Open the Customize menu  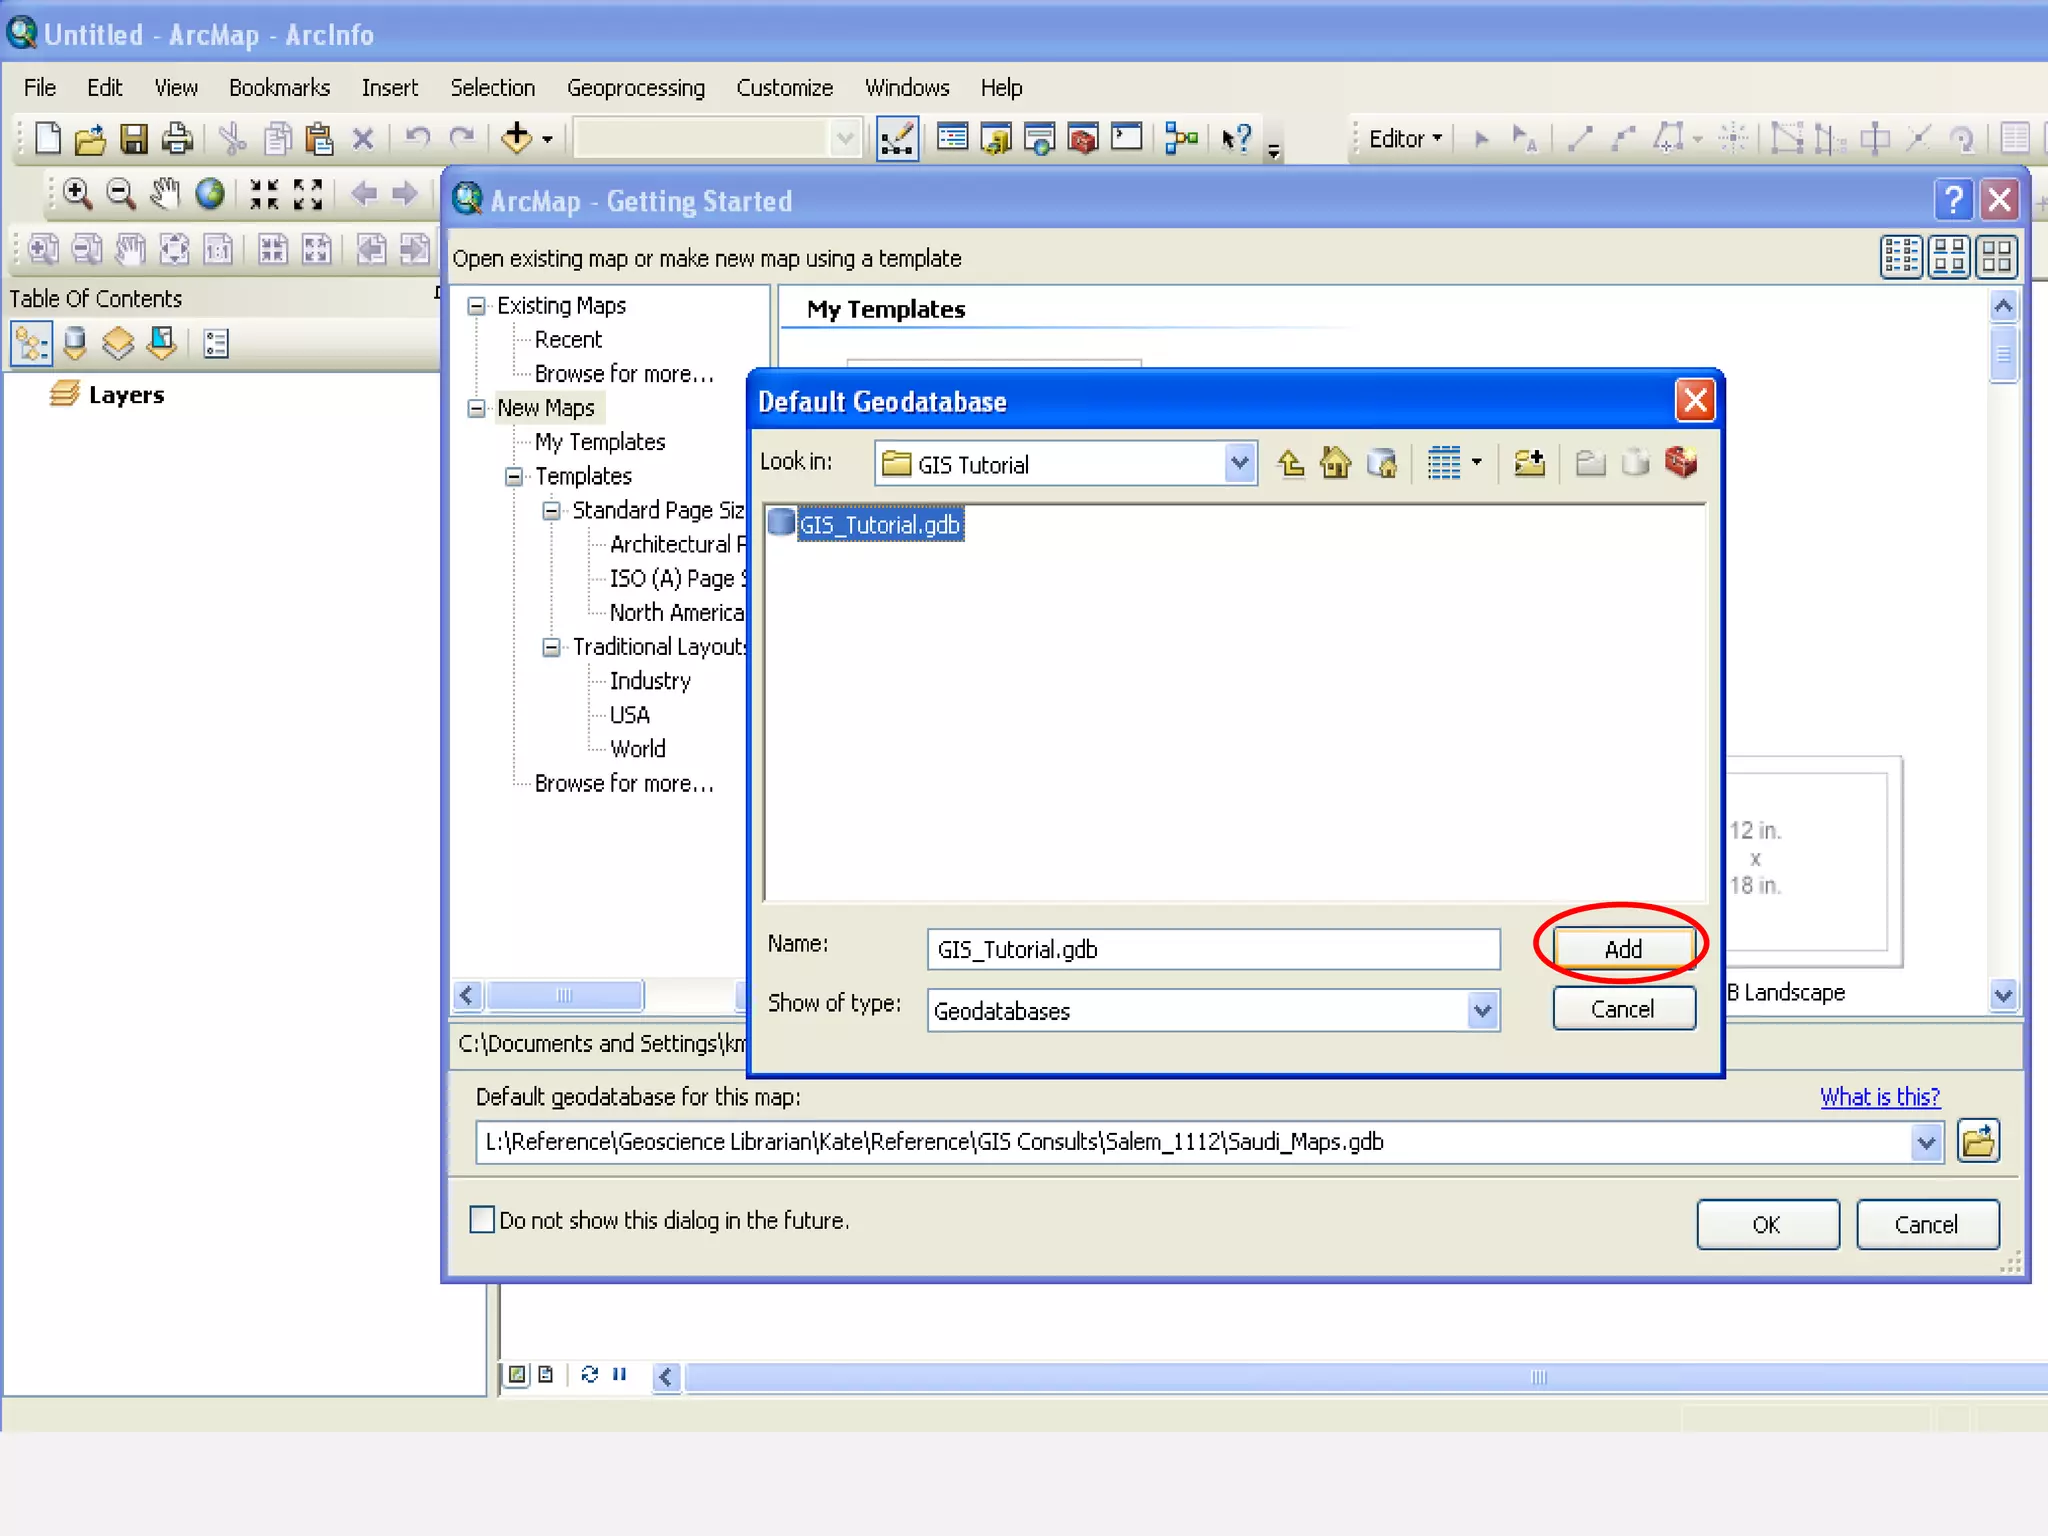[x=784, y=88]
